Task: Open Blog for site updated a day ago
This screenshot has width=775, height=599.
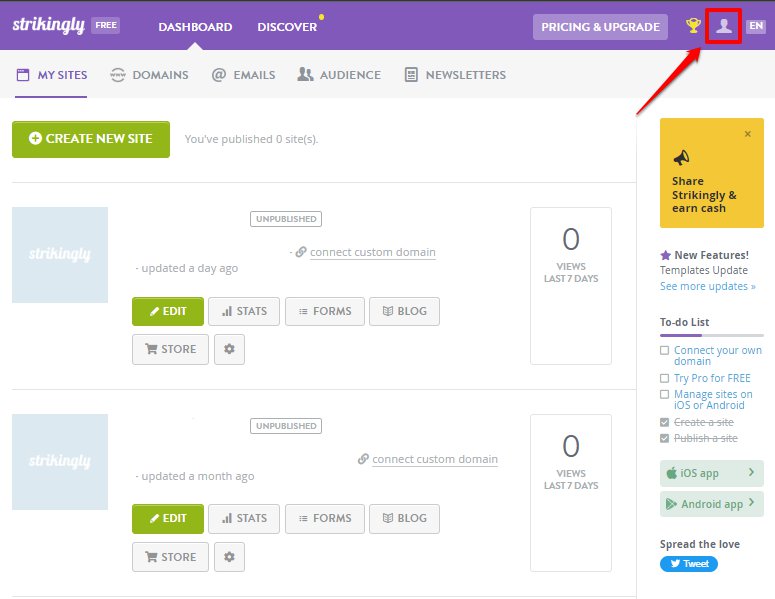Action: click(404, 311)
